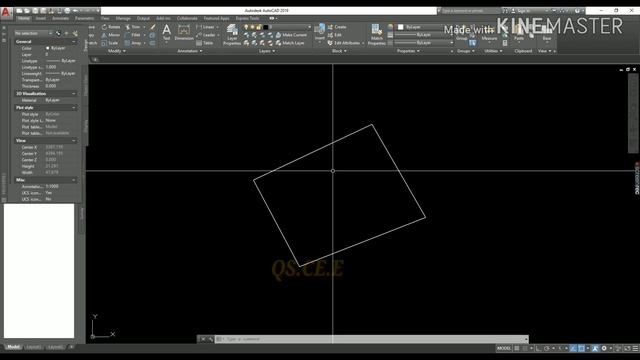
Task: Open the Collaborate ribbon tab
Action: pos(187,18)
